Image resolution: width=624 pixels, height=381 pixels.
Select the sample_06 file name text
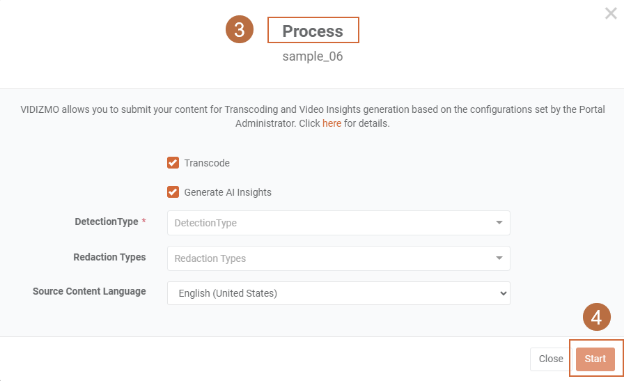[313, 57]
